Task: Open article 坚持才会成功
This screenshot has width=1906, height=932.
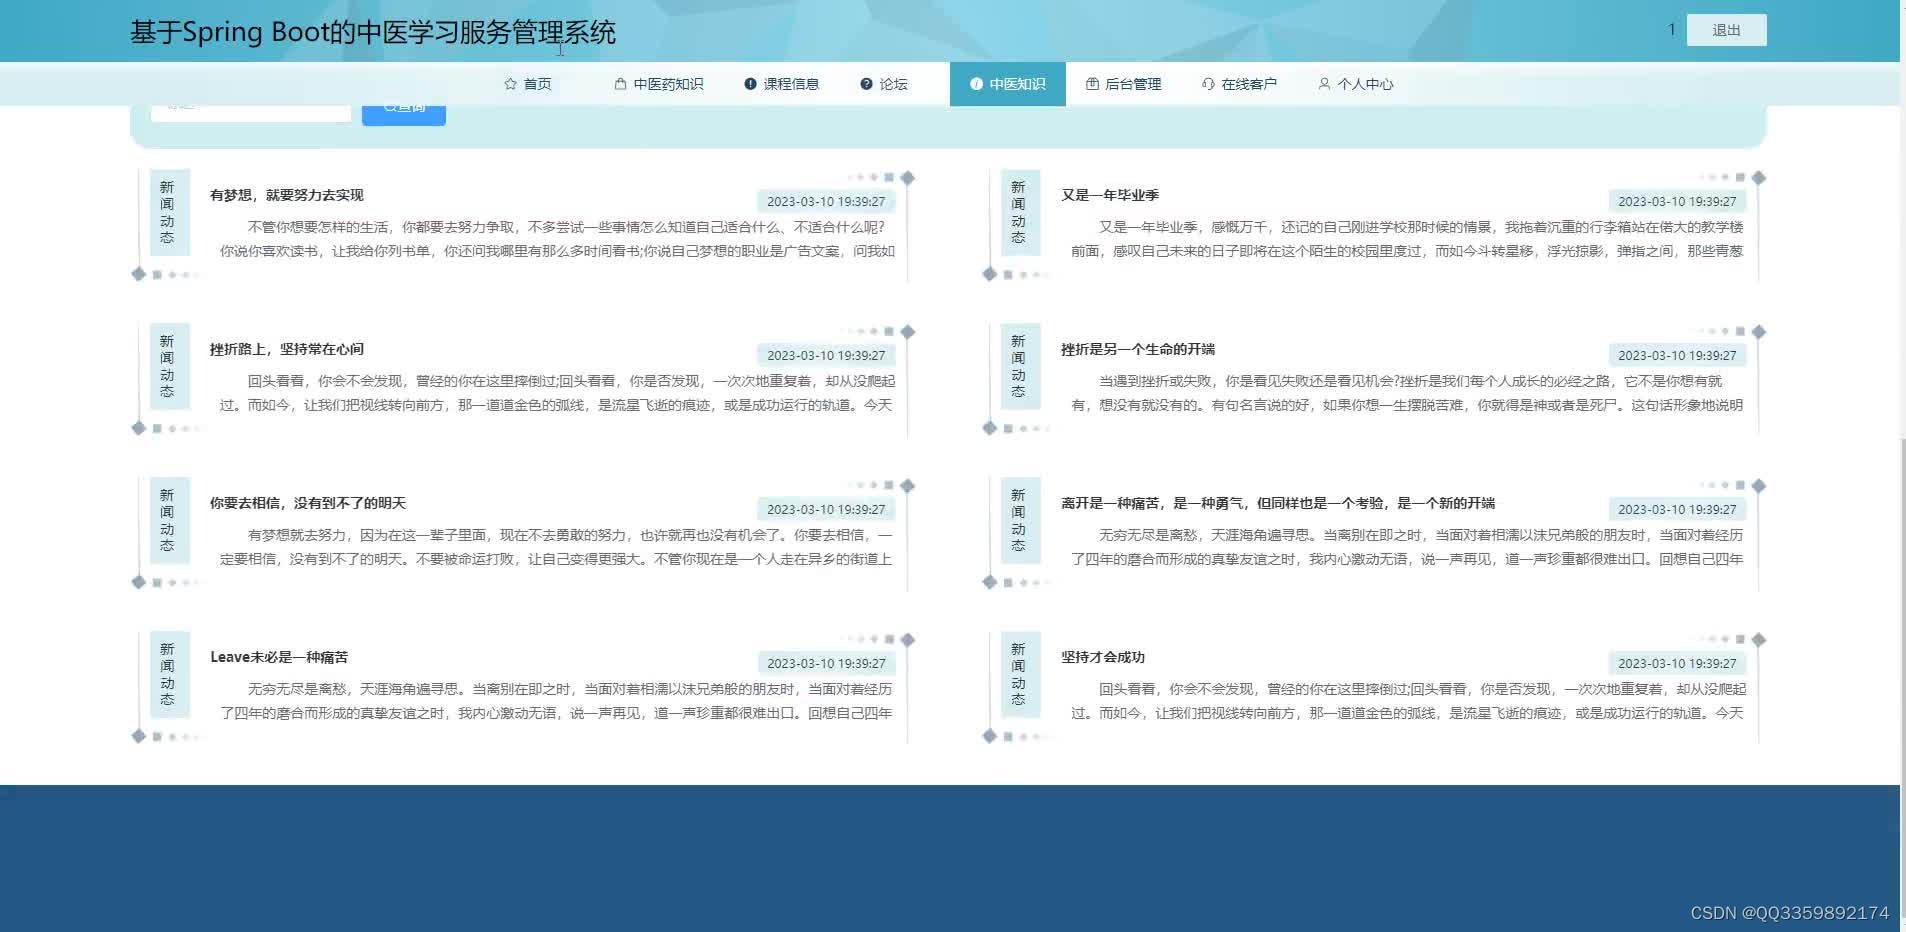Action: [1103, 657]
